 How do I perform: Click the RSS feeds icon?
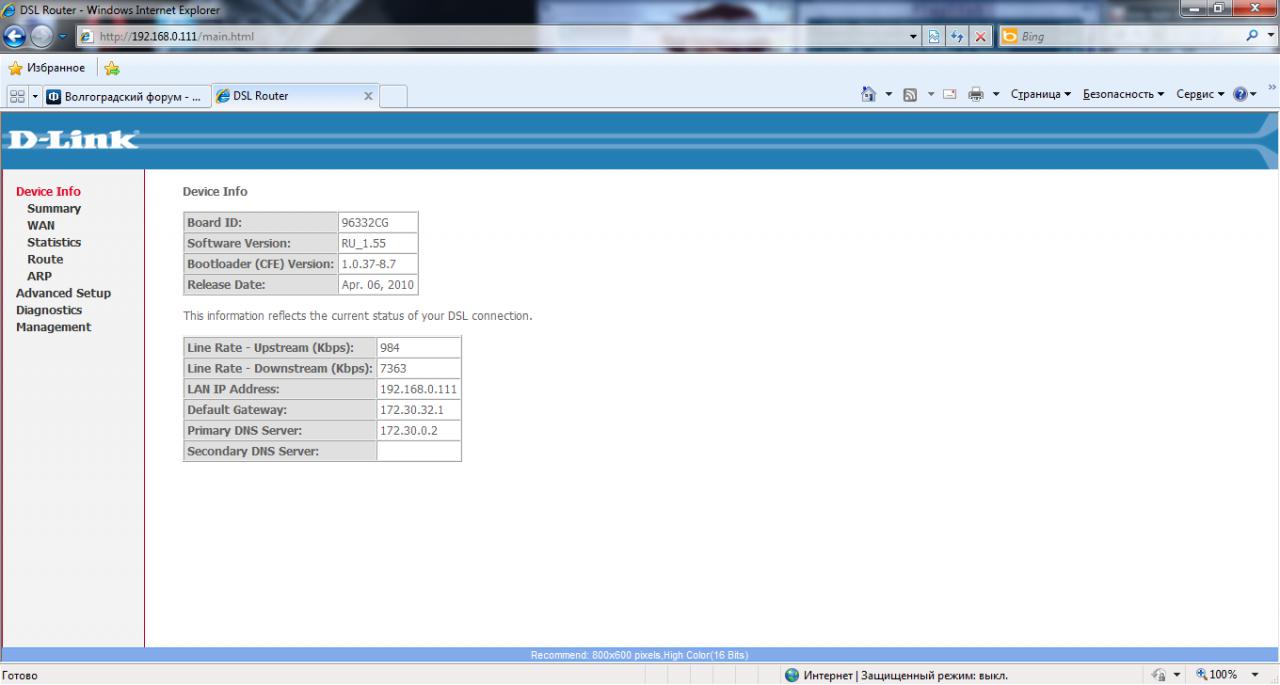pos(911,94)
